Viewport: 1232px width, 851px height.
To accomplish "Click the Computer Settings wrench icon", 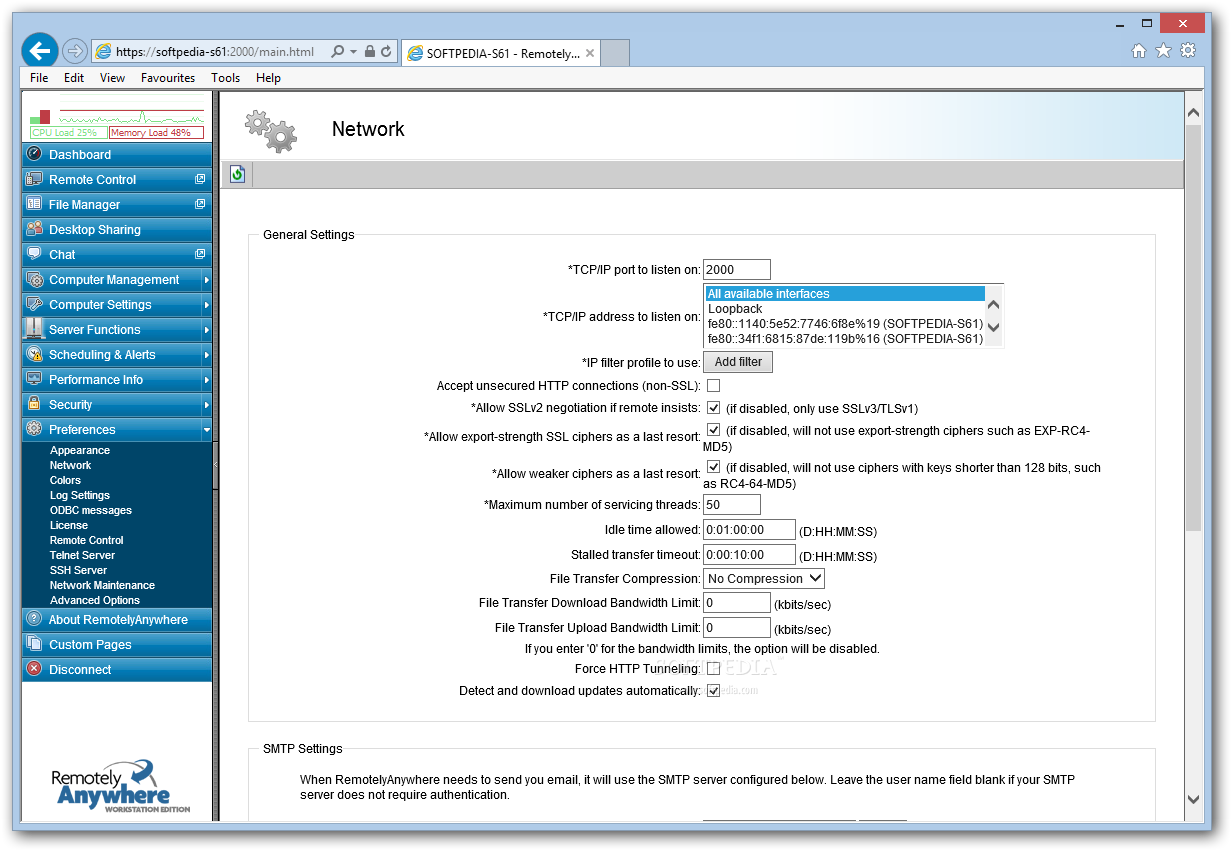I will pos(35,304).
